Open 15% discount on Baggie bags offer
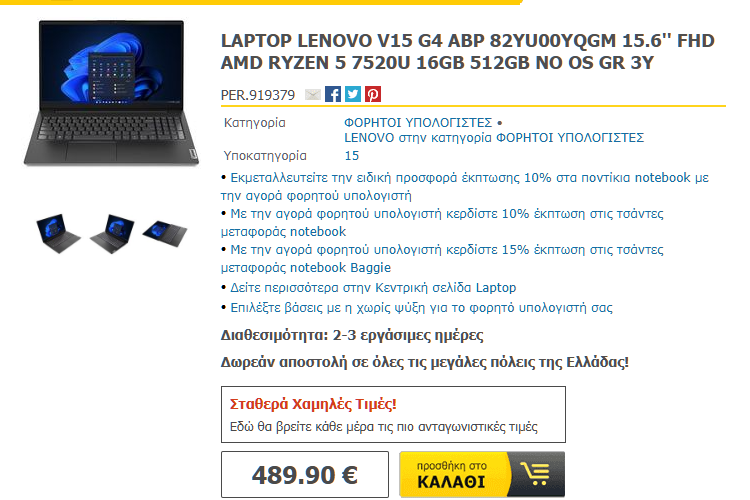 (442, 258)
